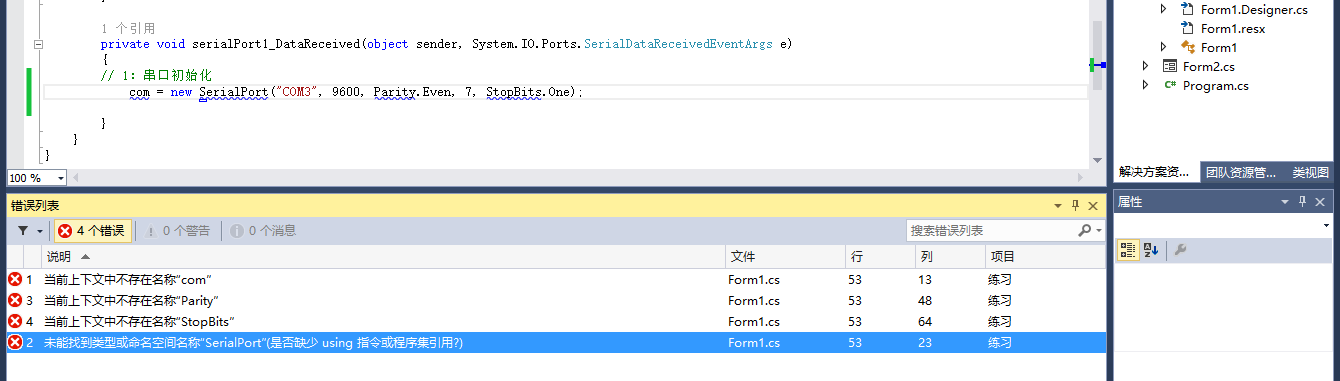Switch to the 类视图 tab
This screenshot has width=1340, height=381.
(x=1310, y=172)
